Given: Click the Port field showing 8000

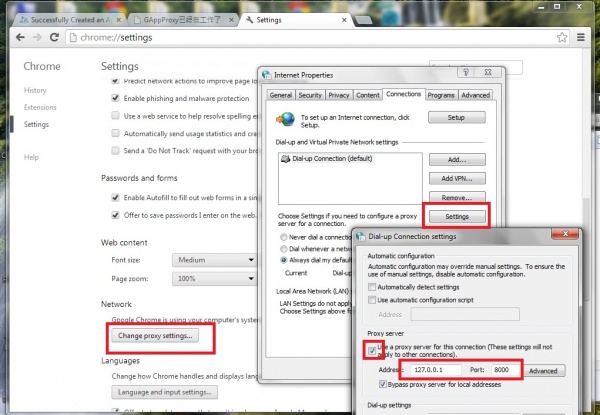Looking at the screenshot, I should coord(505,370).
